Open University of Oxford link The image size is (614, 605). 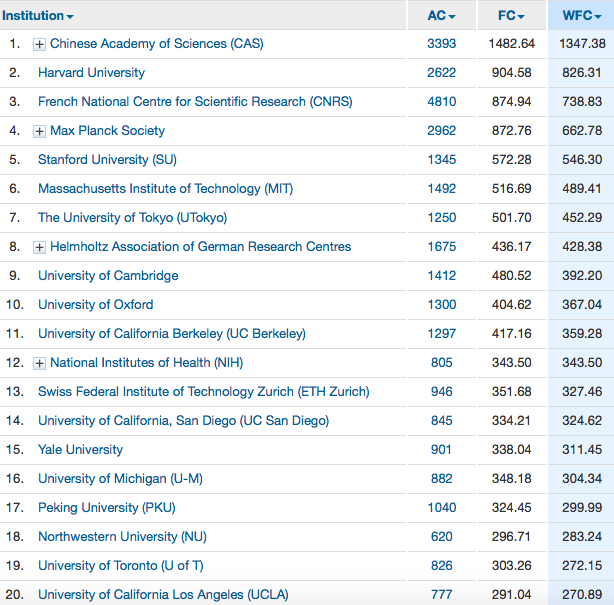point(96,304)
